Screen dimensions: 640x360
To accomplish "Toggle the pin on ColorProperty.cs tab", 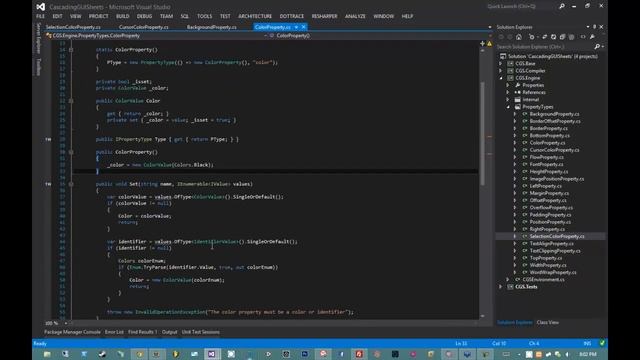I will coord(296,27).
